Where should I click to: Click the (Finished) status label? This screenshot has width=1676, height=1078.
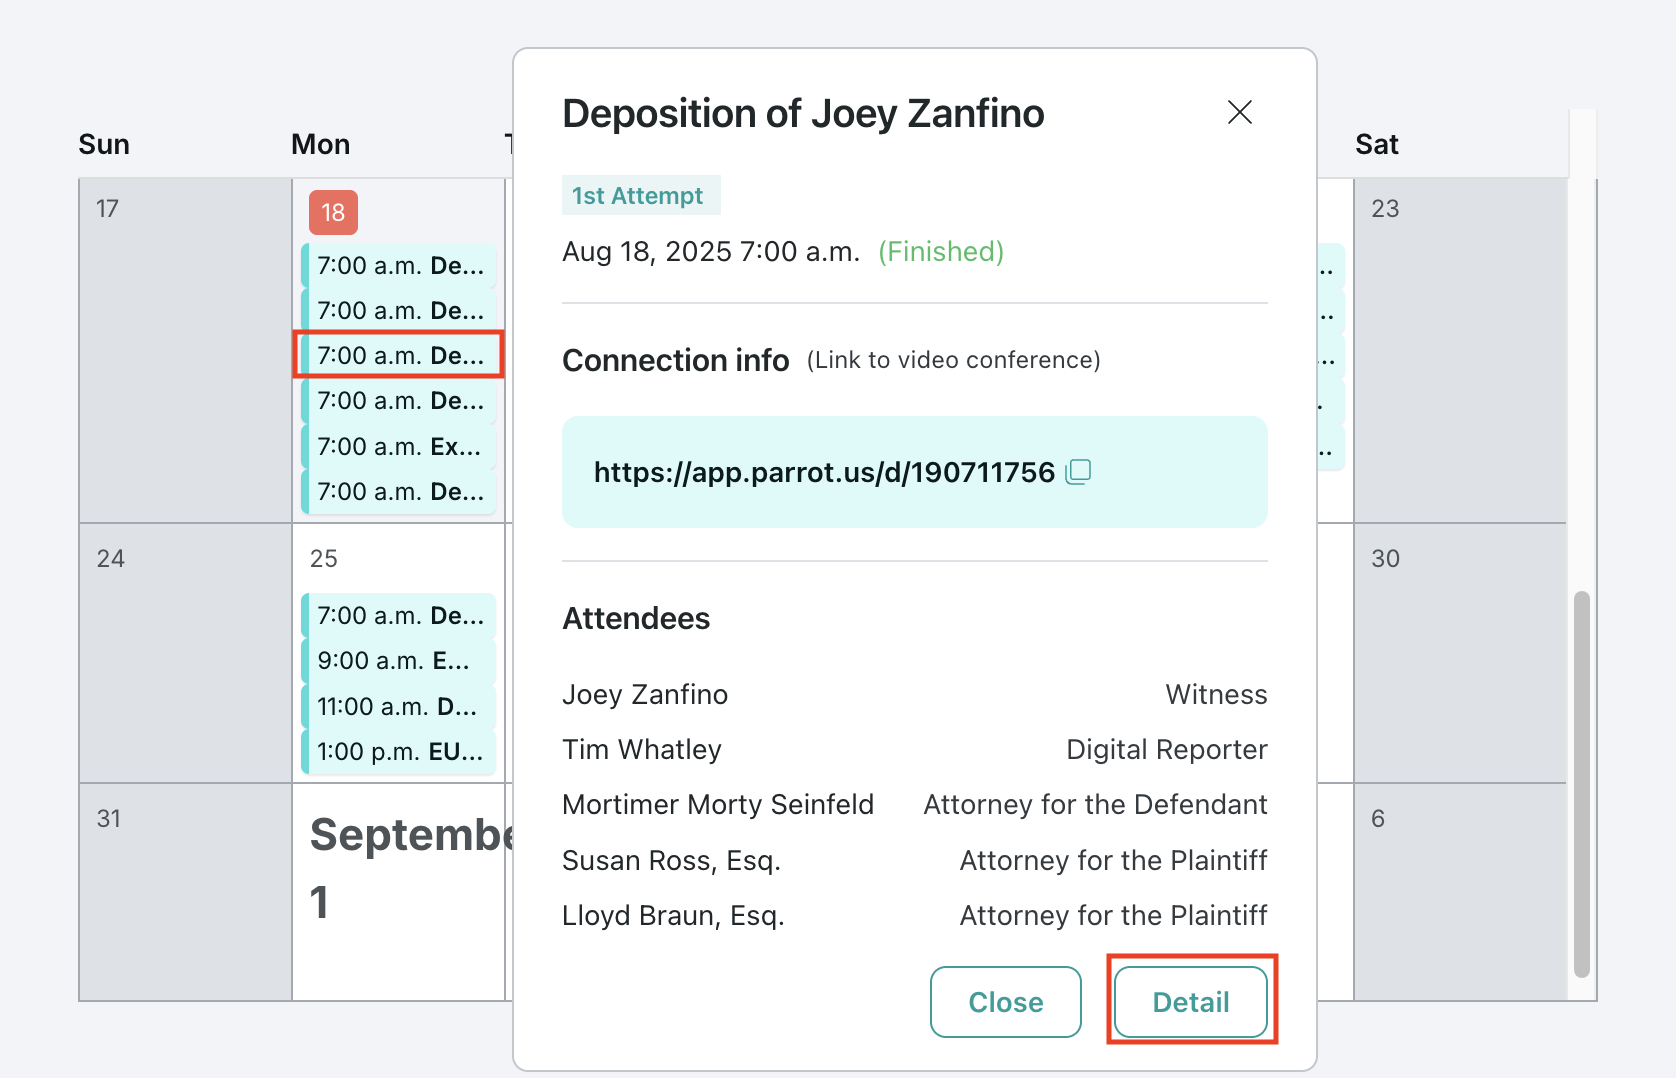point(940,251)
